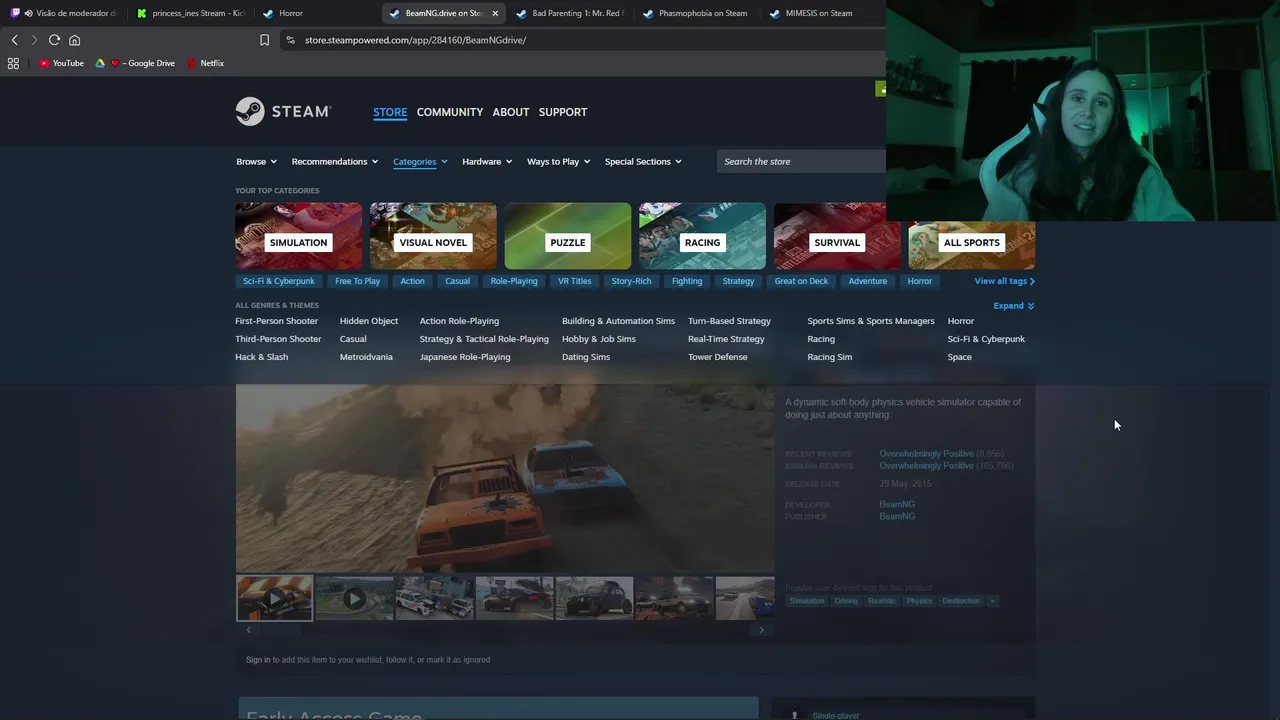This screenshot has height=720, width=1280.
Task: Switch to Visão de moderador tab
Action: [65, 13]
